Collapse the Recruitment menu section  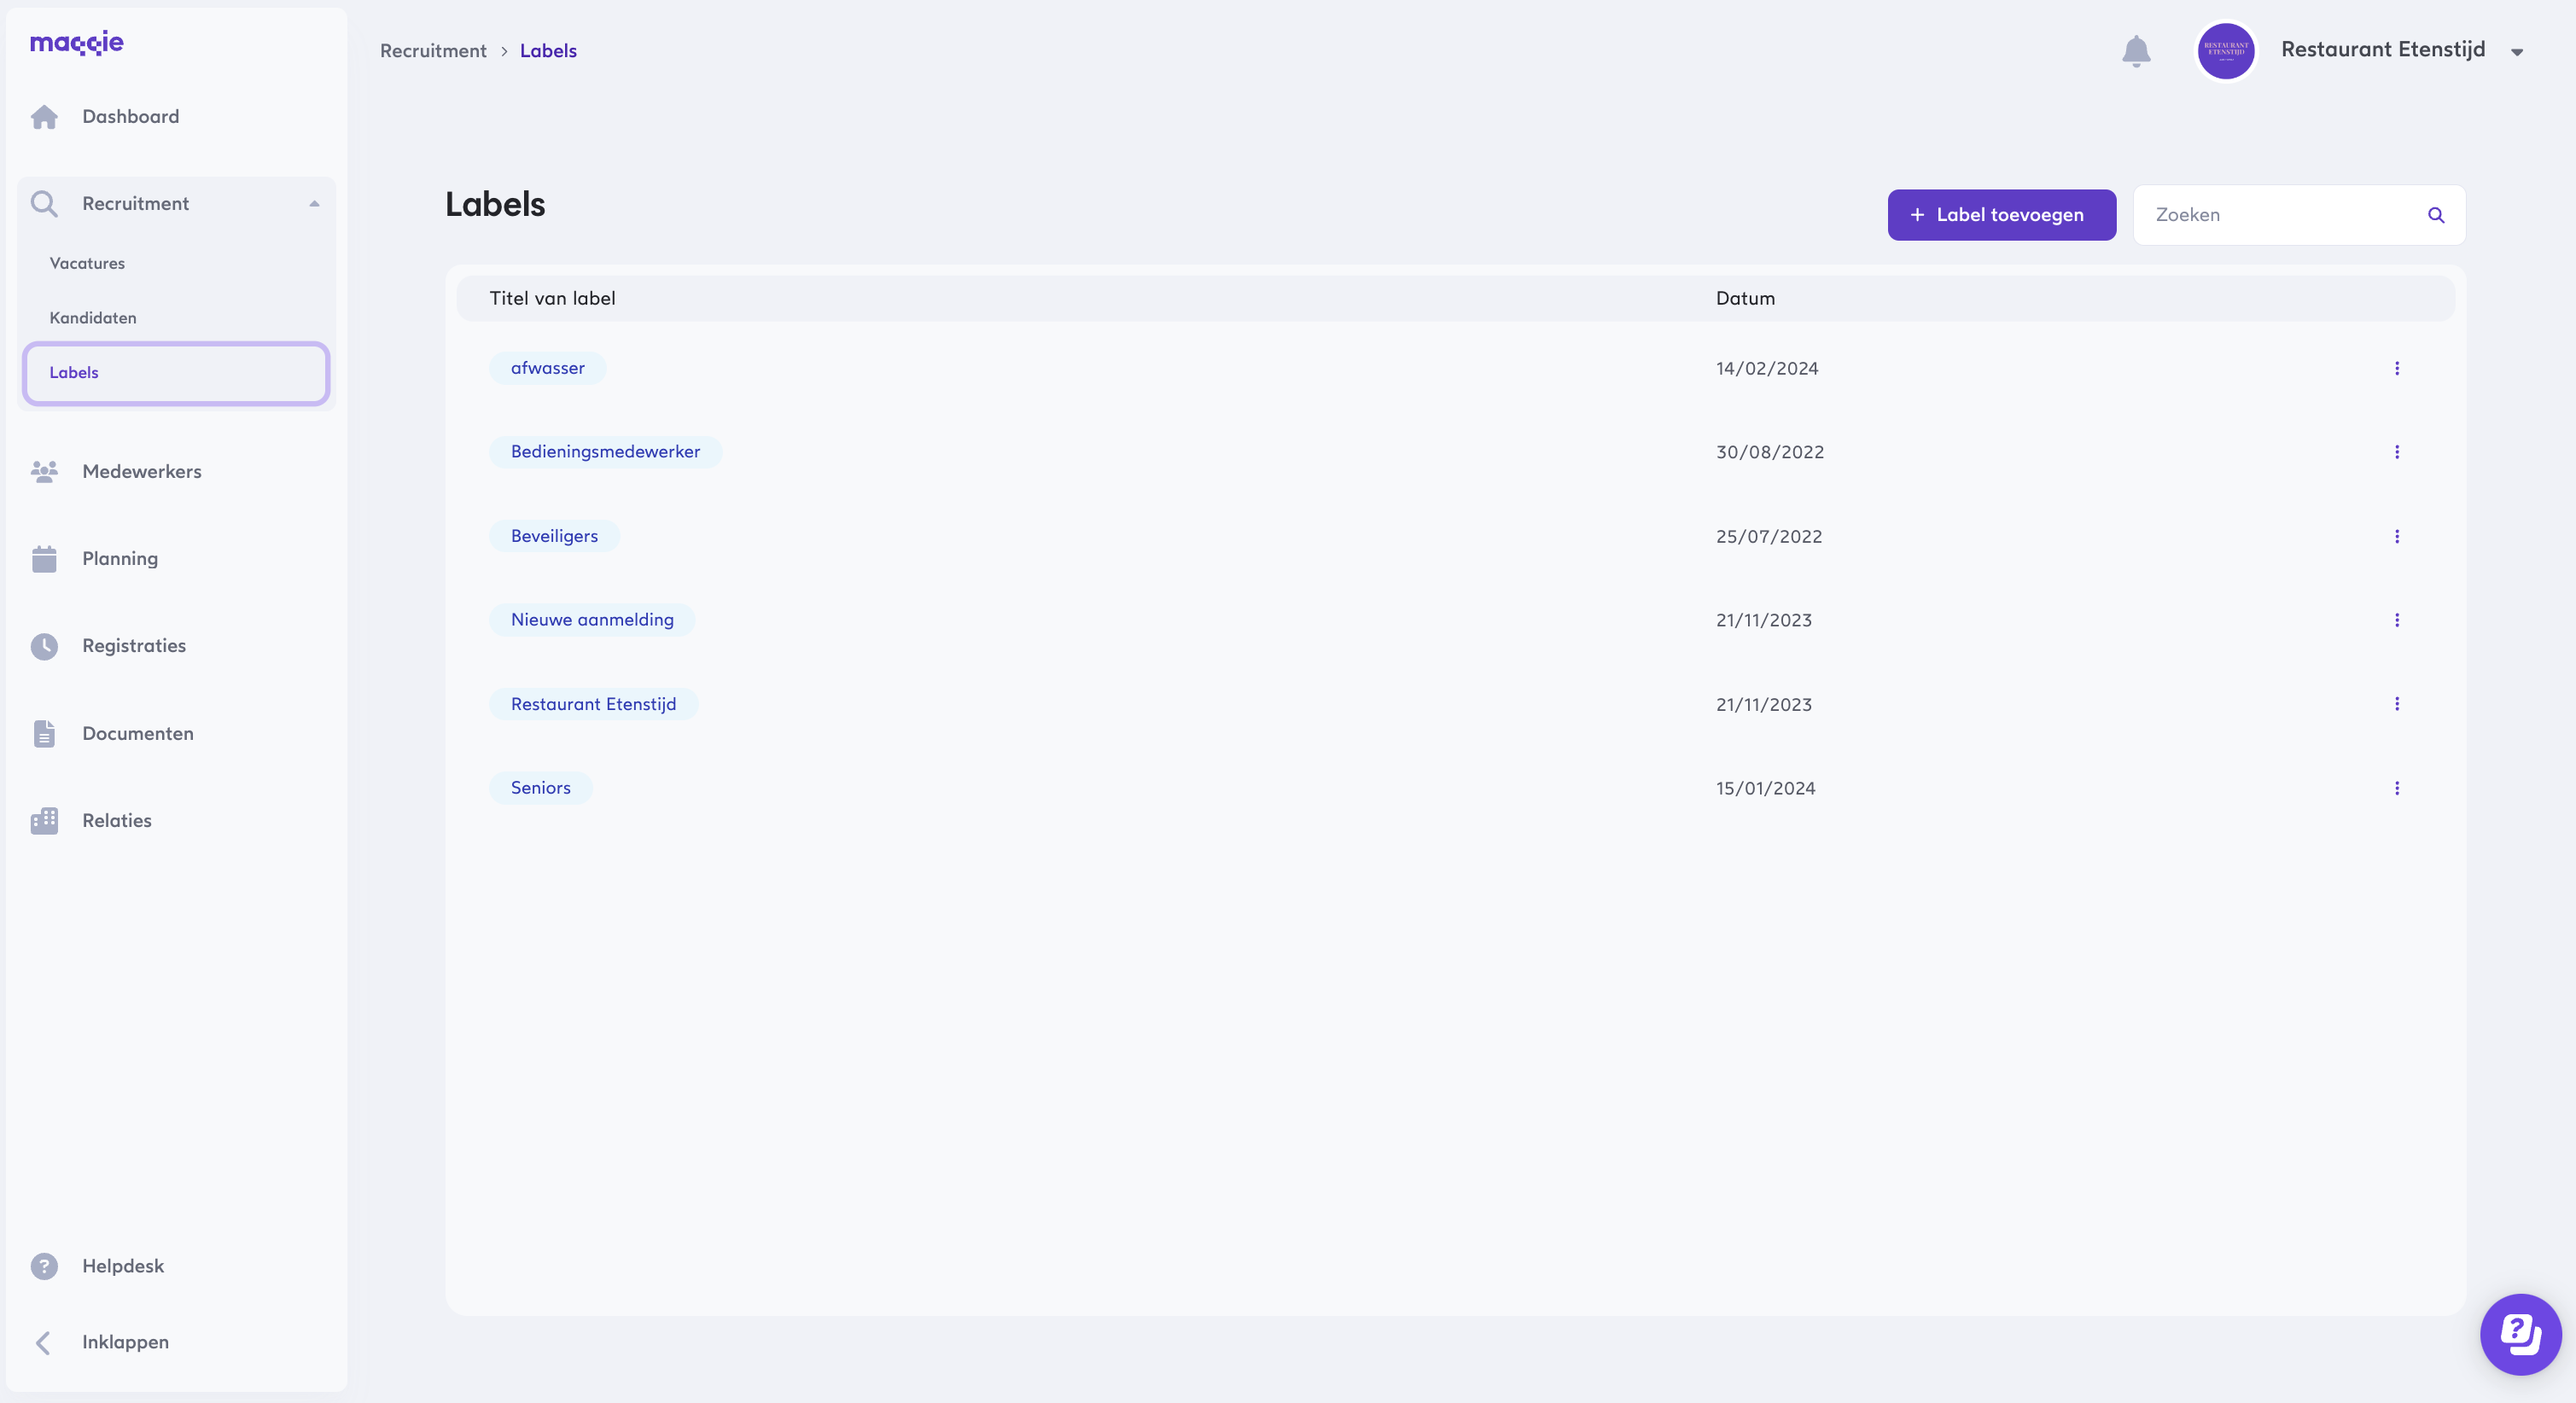tap(314, 204)
